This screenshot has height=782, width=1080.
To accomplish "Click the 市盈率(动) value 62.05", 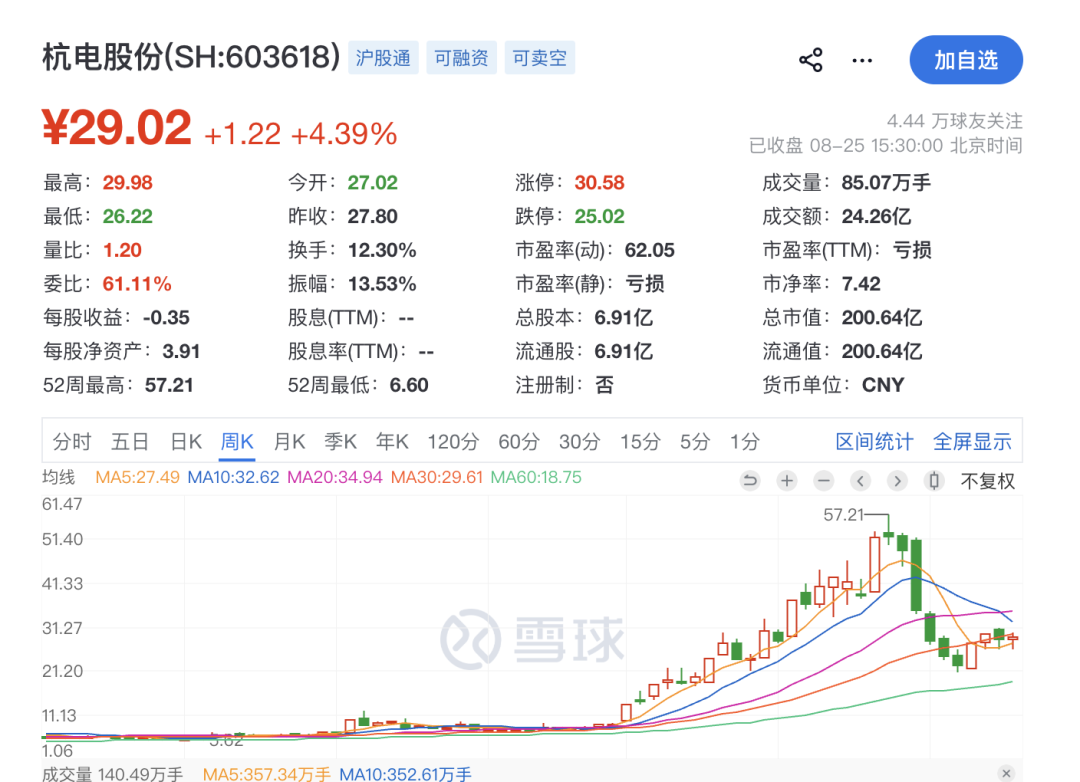I will pyautogui.click(x=650, y=250).
